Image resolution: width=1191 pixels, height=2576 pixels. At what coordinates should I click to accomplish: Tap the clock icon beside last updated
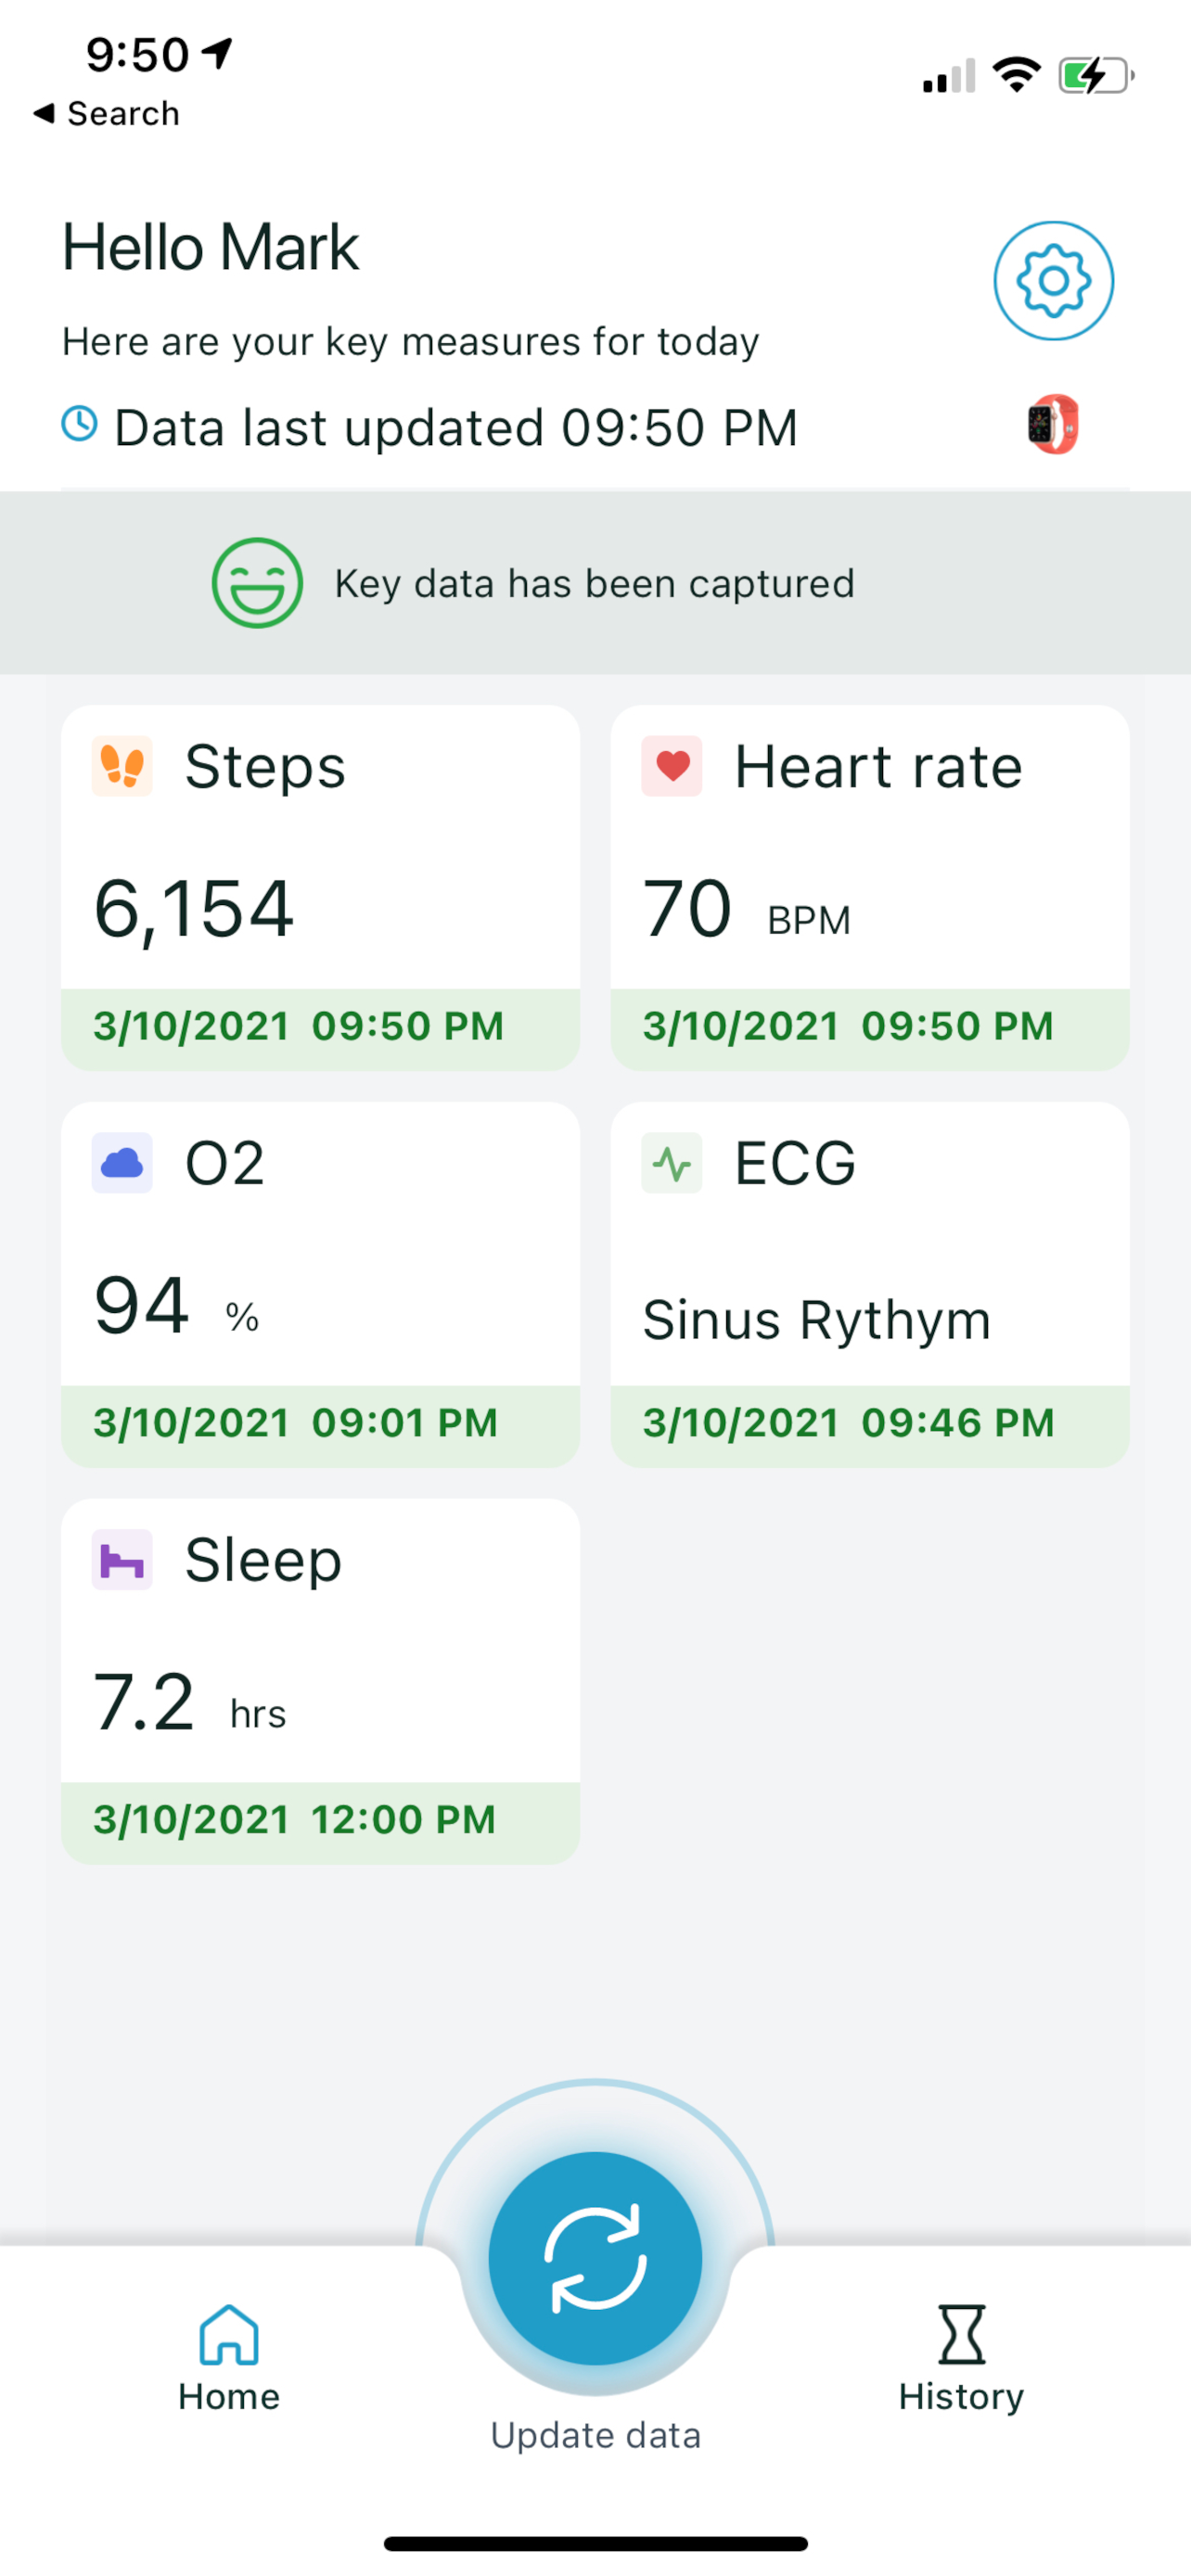tap(80, 424)
